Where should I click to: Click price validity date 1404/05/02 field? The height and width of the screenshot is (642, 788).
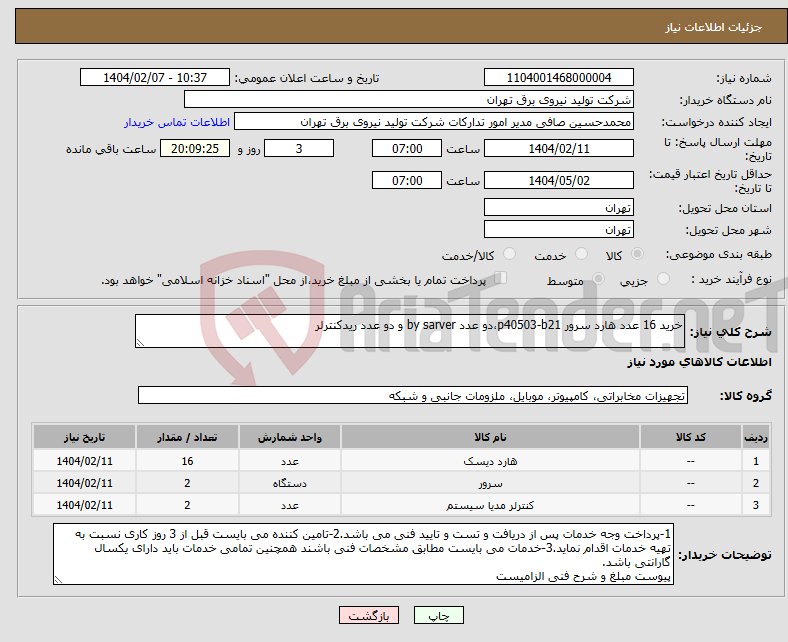(x=558, y=180)
